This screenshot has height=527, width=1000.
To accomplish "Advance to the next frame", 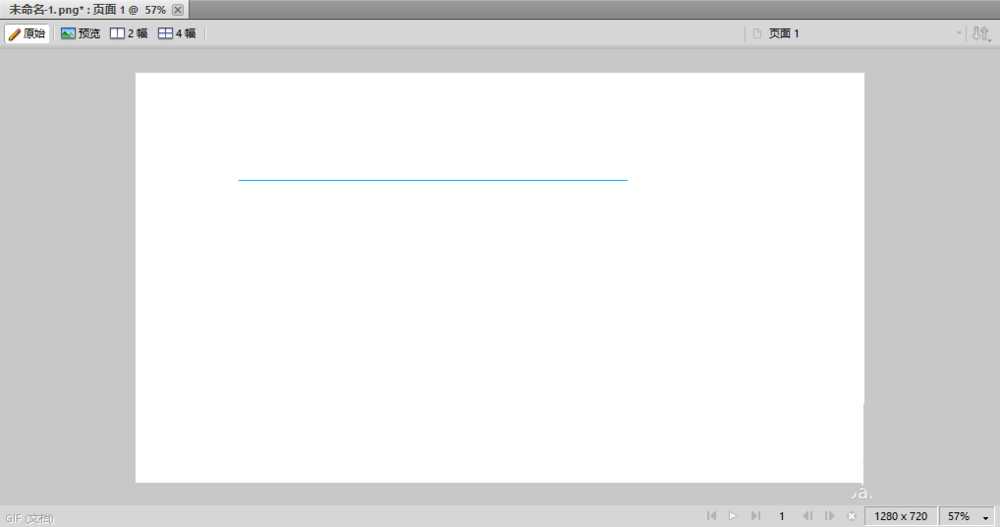I will (x=829, y=516).
